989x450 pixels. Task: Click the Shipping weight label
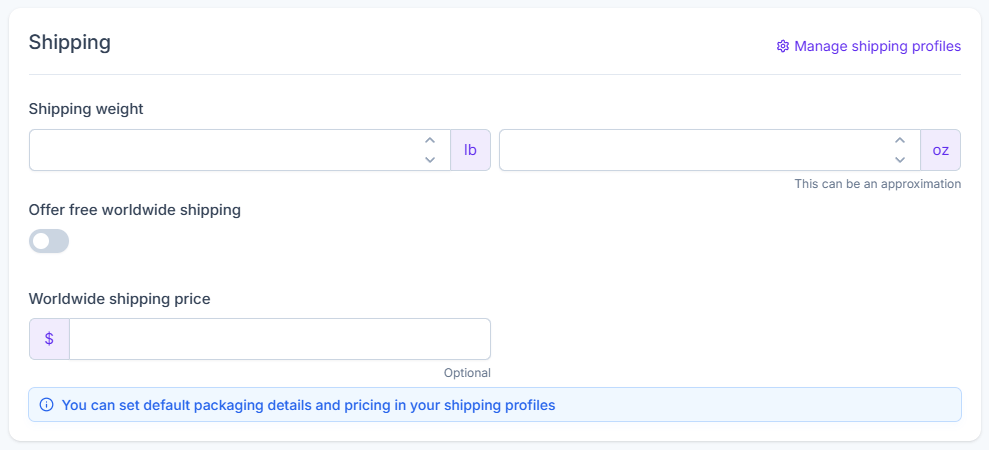(x=86, y=108)
